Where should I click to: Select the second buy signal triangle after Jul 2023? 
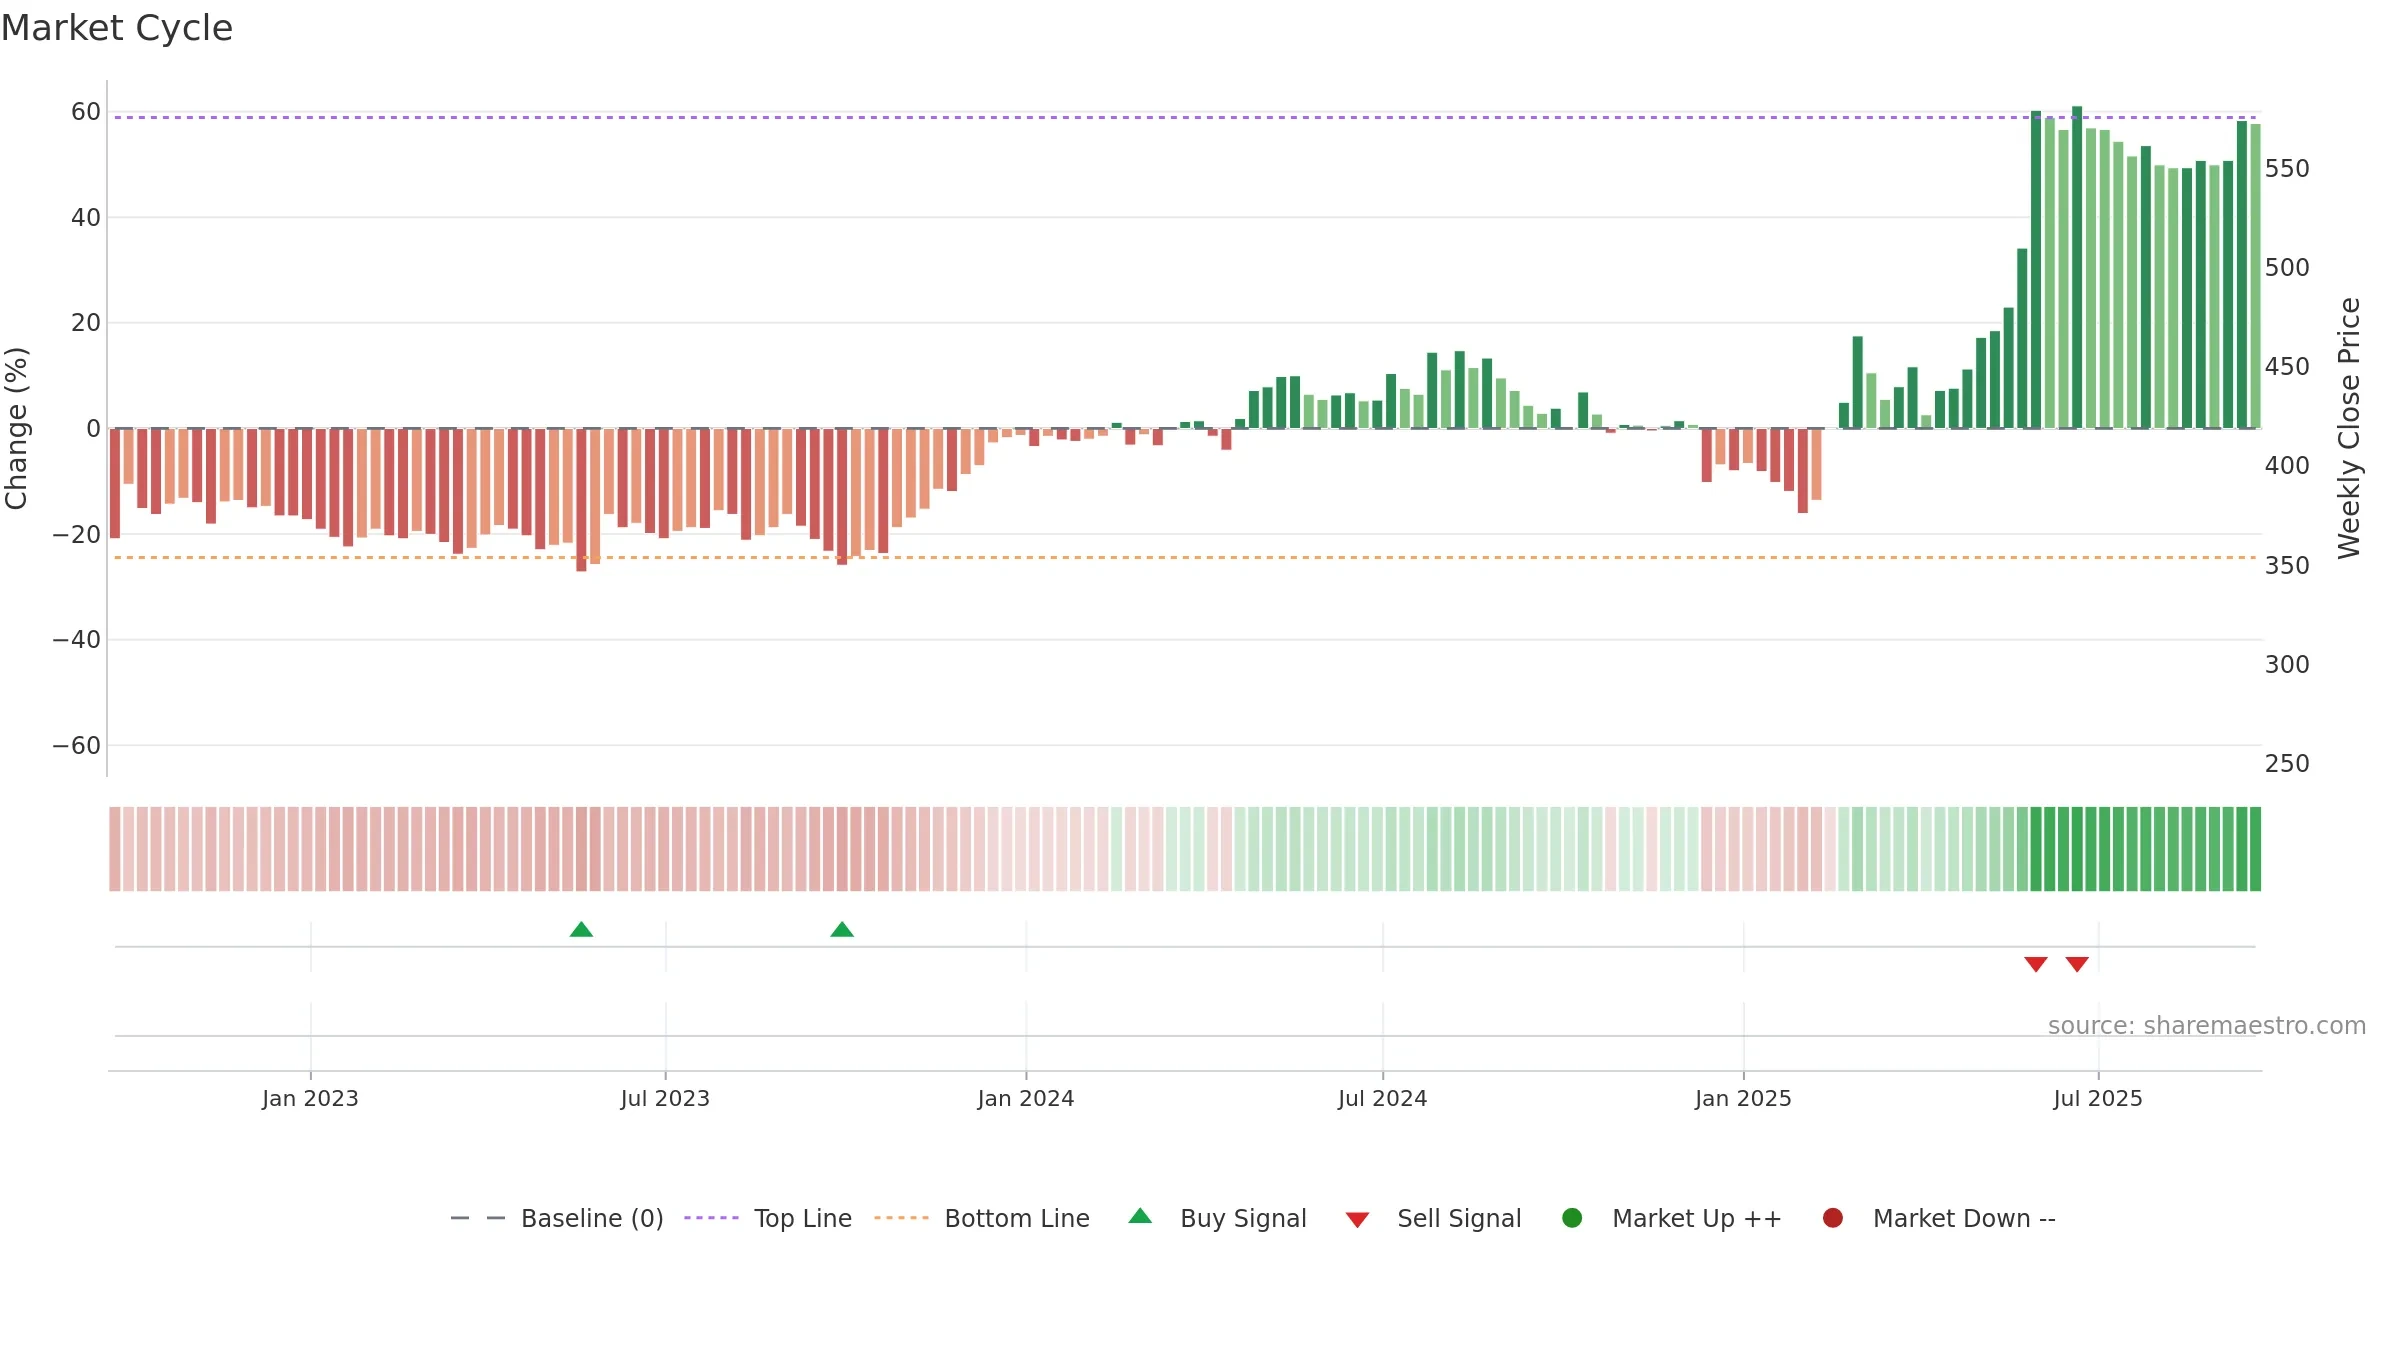(842, 930)
